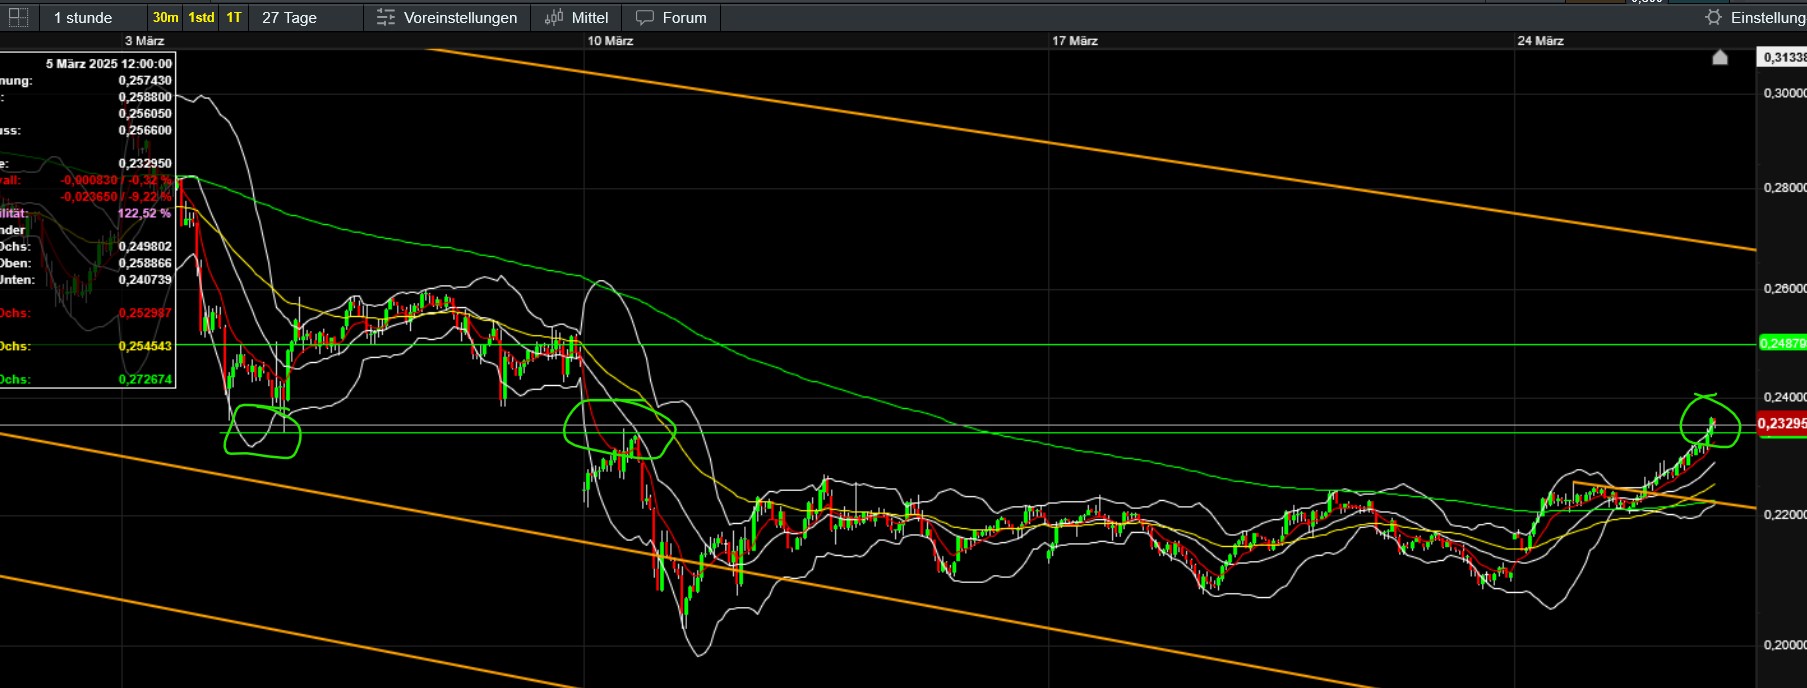Select the green 0,24879 price line label
The height and width of the screenshot is (688, 1807).
[x=1782, y=343]
